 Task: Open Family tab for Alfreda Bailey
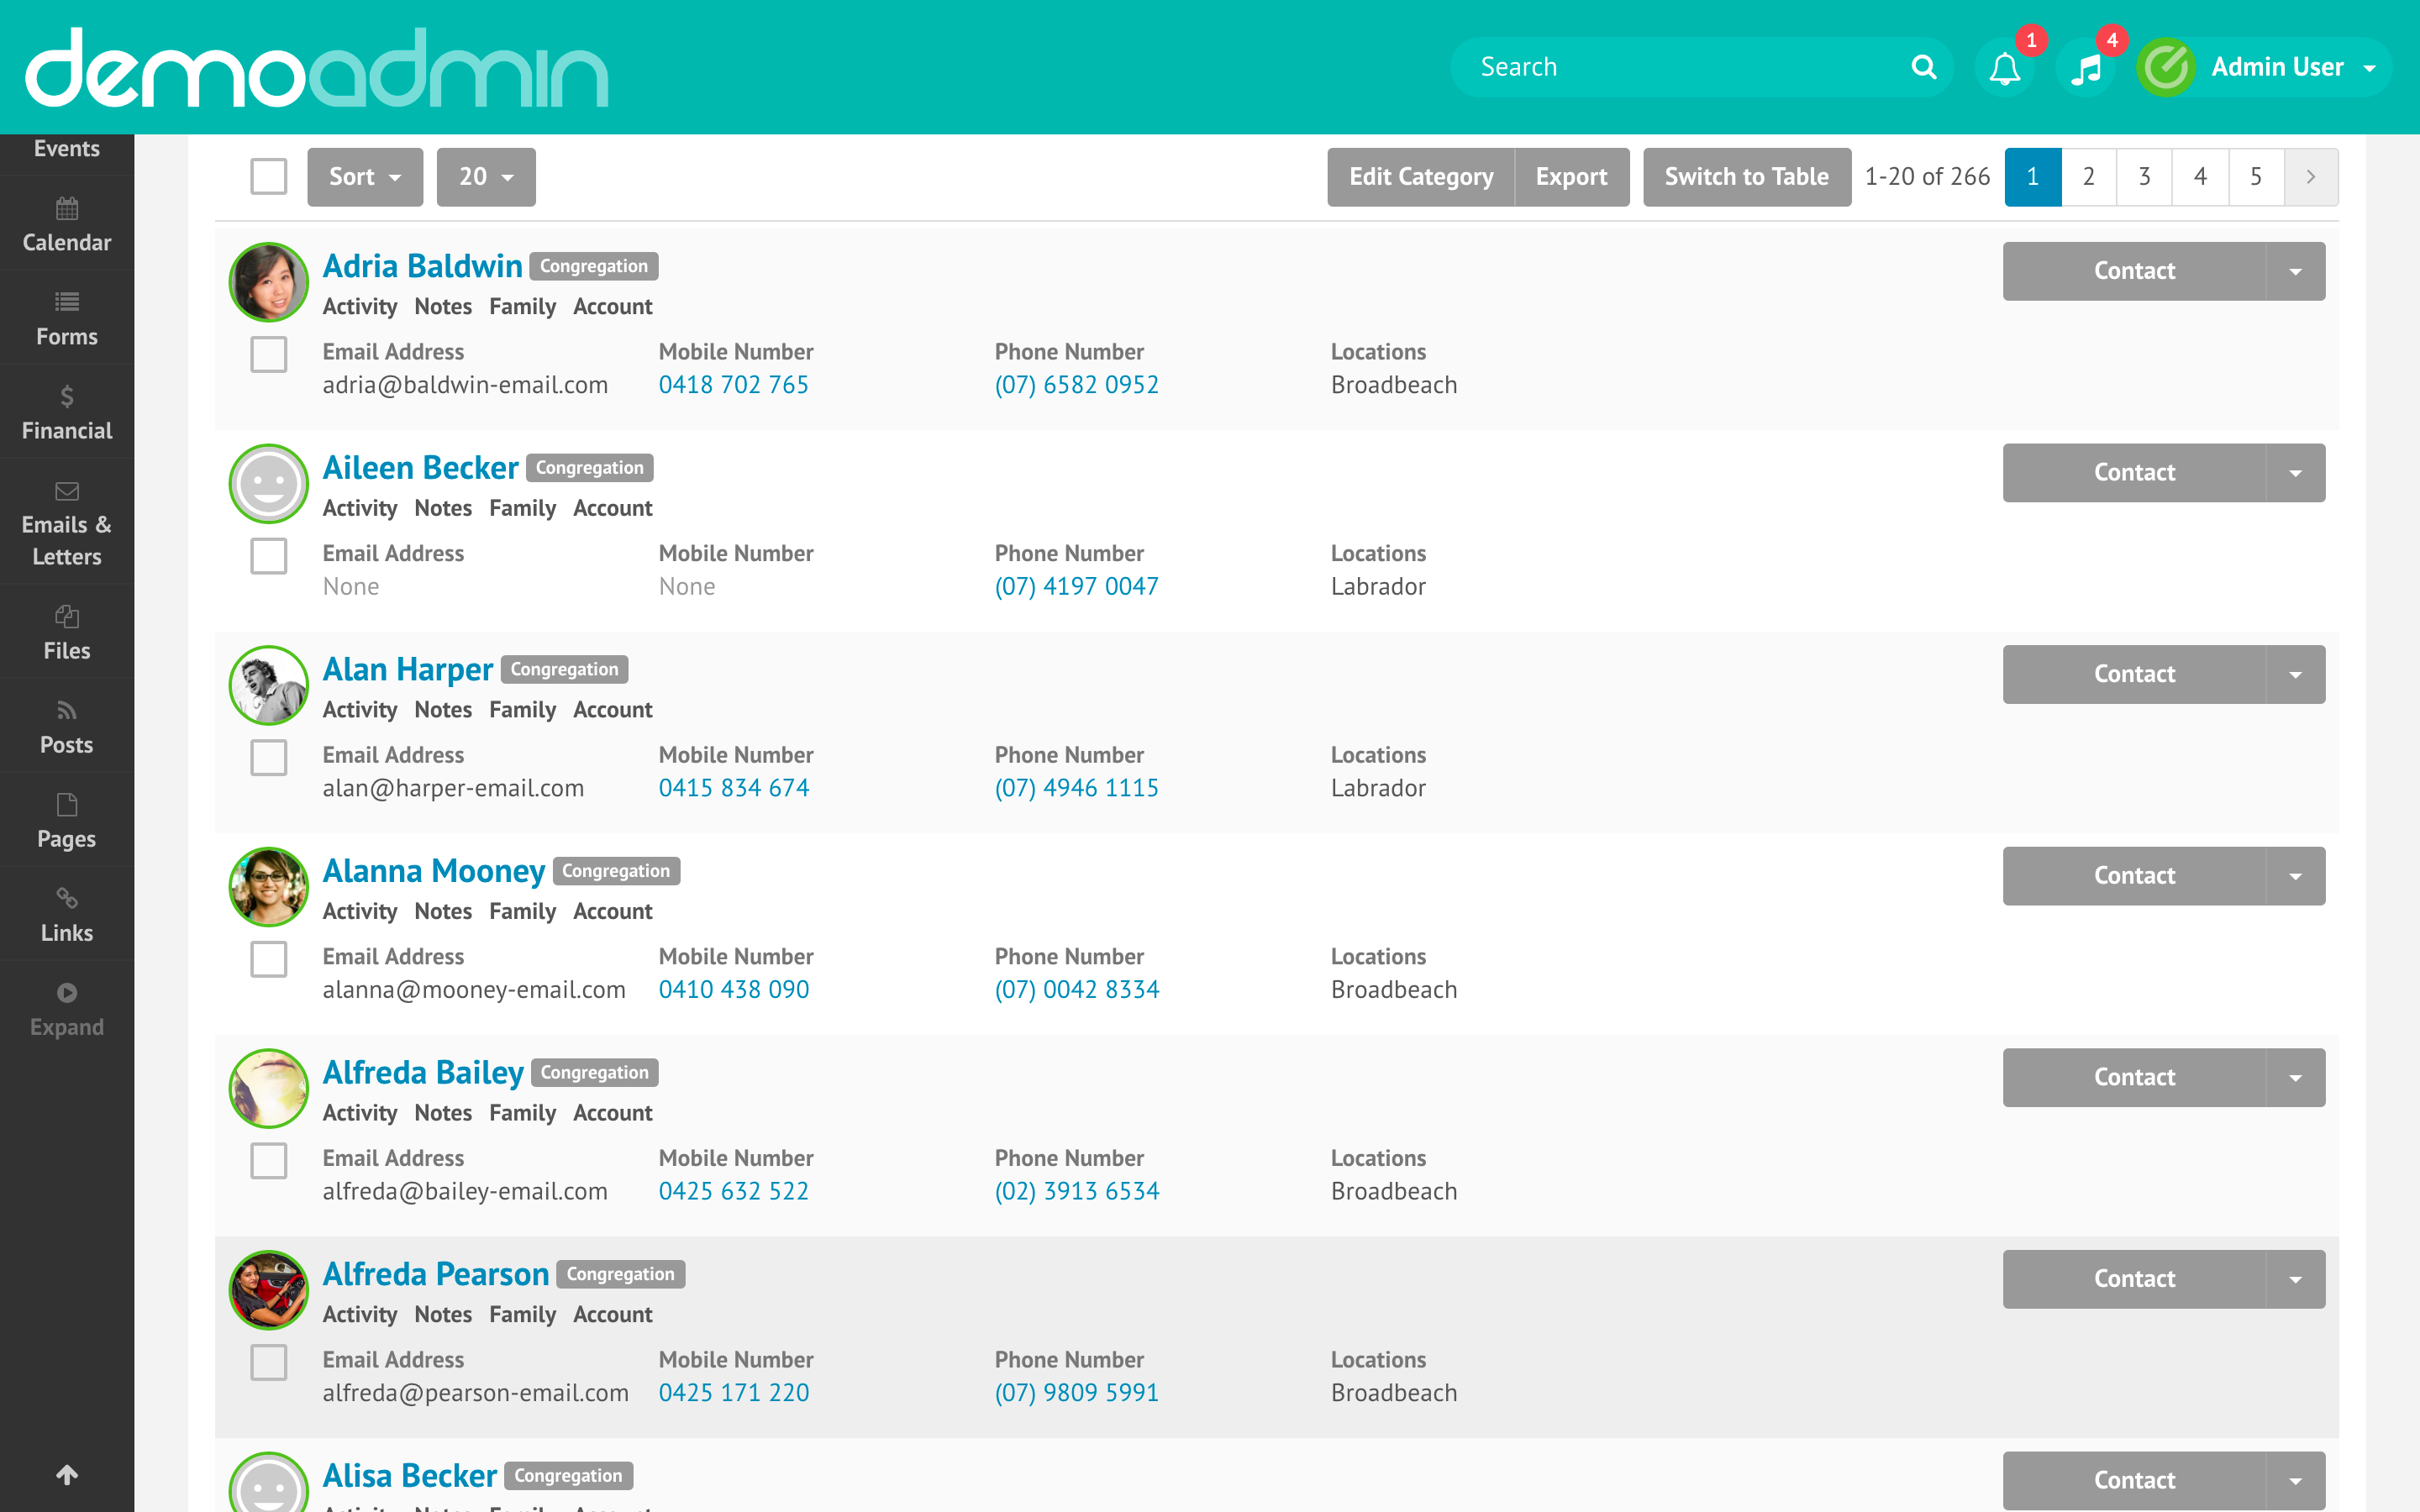(522, 1113)
